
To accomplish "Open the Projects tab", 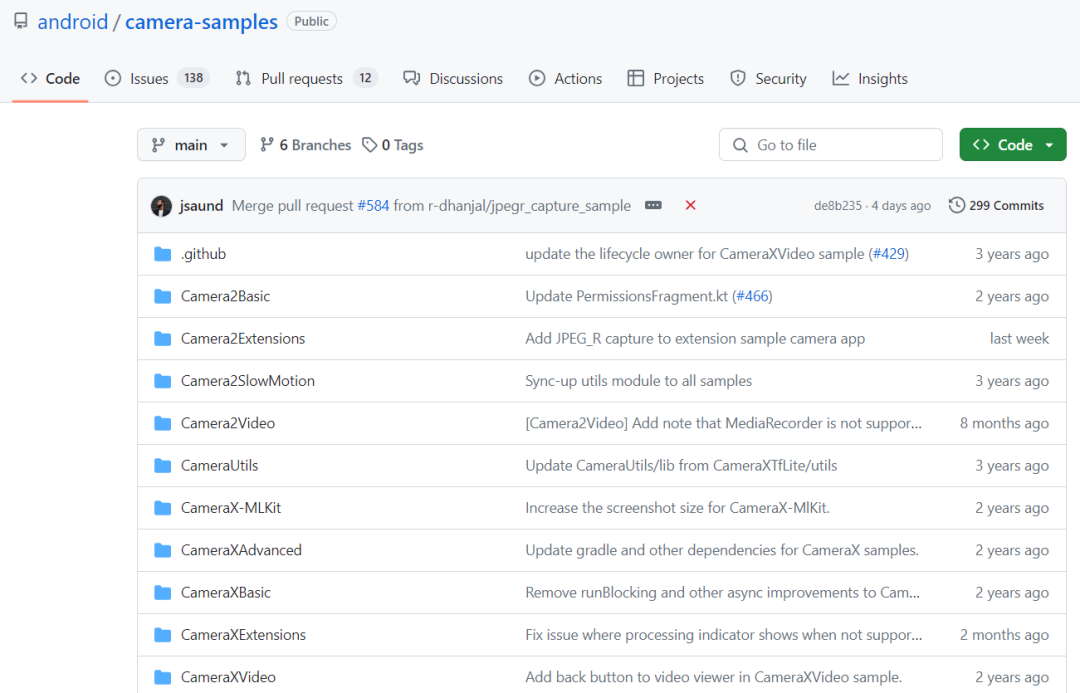I will (x=665, y=79).
